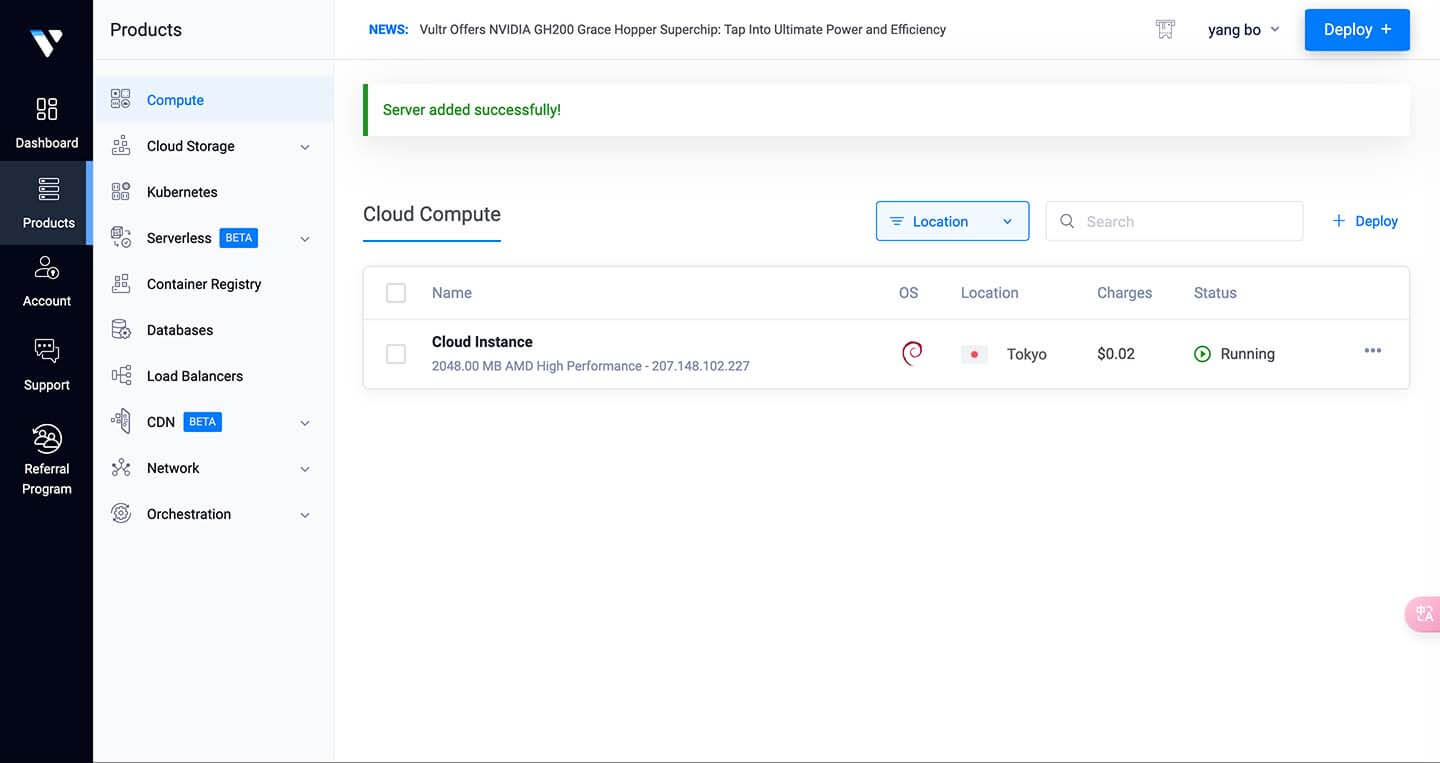Select Load Balancers in the Products menu
The height and width of the screenshot is (763, 1440).
point(214,376)
